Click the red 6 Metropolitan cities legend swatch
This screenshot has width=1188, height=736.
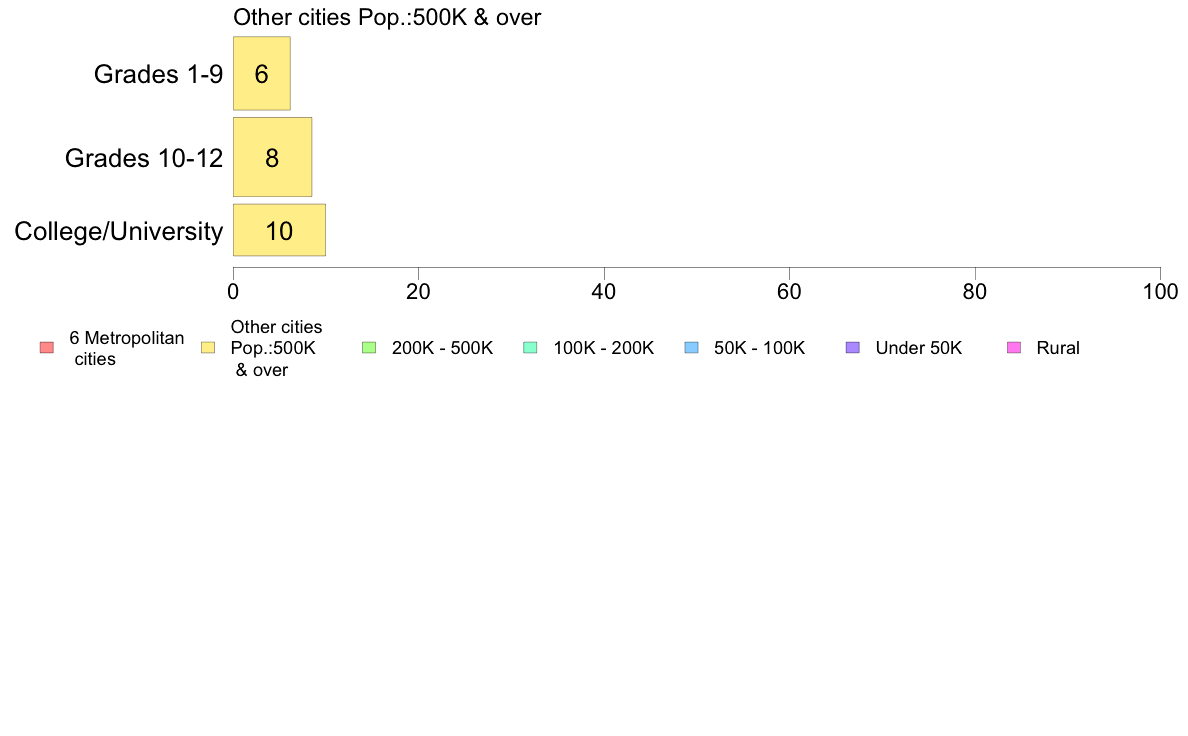[47, 348]
